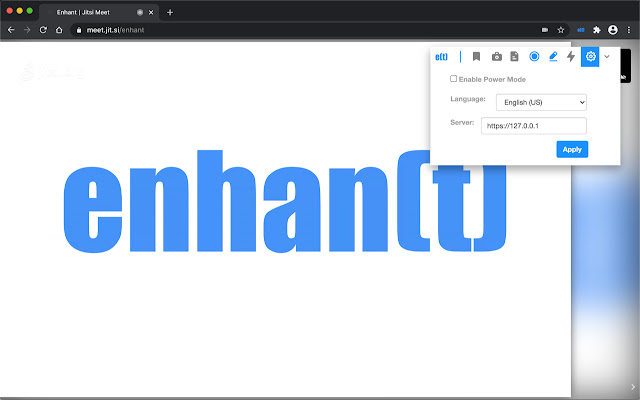
Task: Click the camera screenshot icon in enhant popup
Action: (x=496, y=56)
